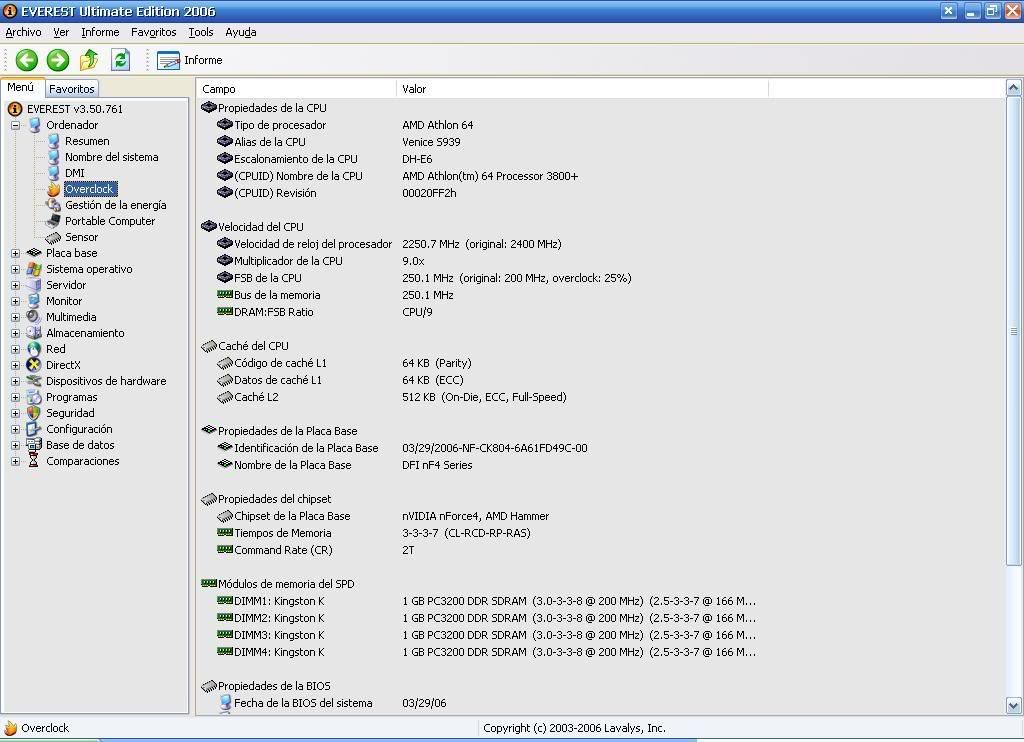Open the Favoritos menu
This screenshot has height=742, width=1024.
tap(153, 32)
